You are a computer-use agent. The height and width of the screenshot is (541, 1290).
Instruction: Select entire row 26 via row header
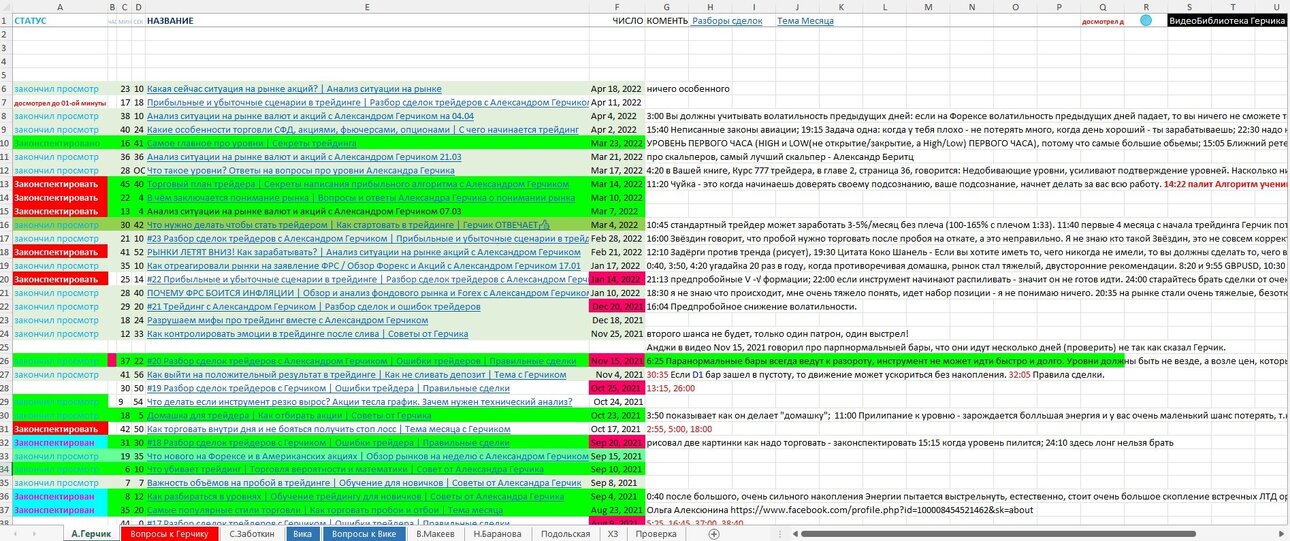tap(5, 361)
